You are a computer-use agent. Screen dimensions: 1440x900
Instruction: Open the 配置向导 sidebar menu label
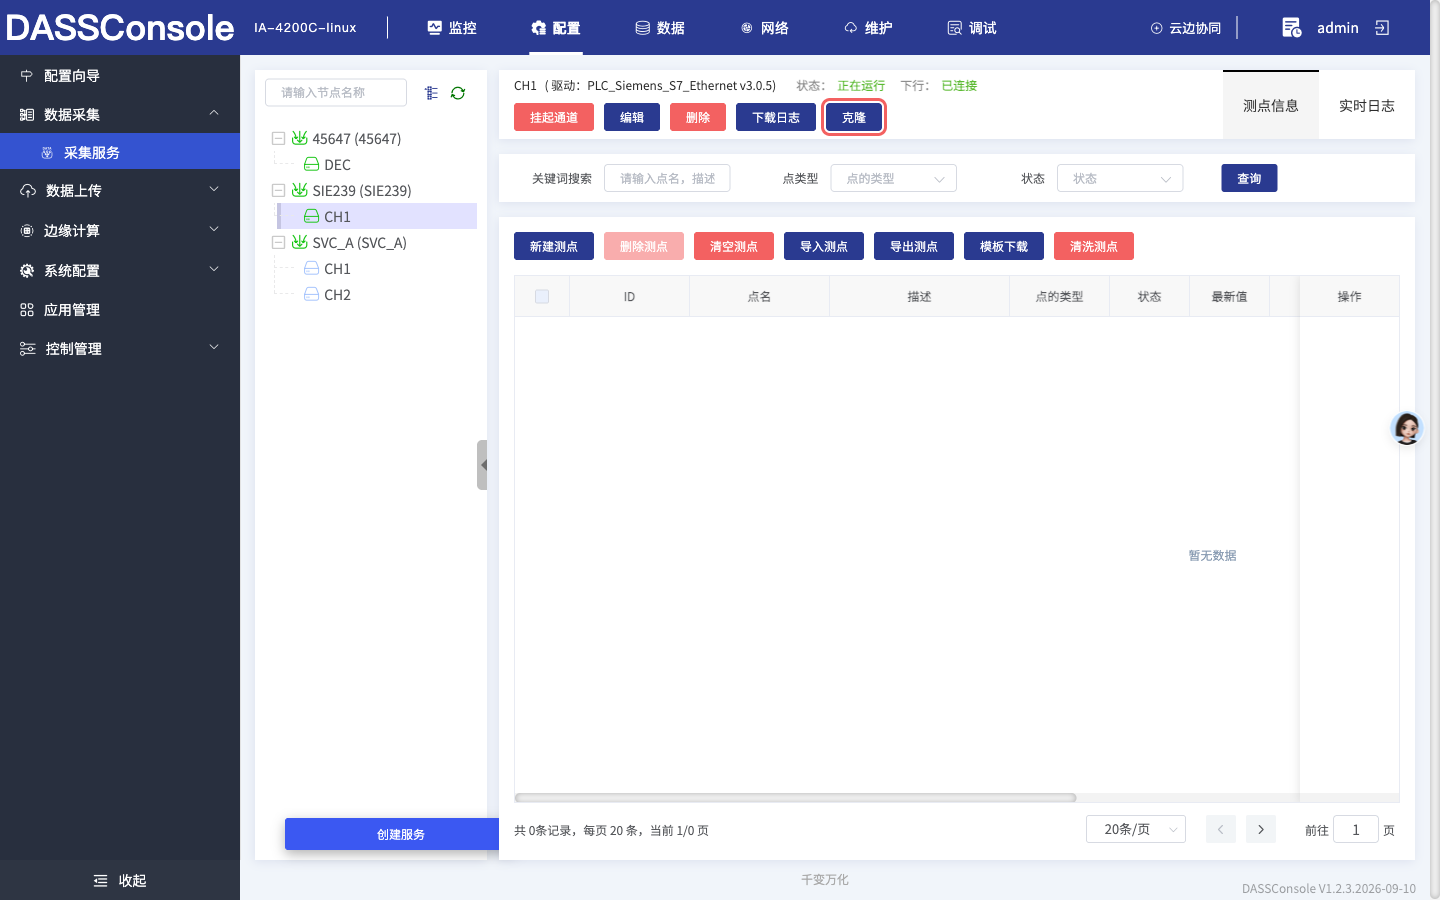coord(72,76)
